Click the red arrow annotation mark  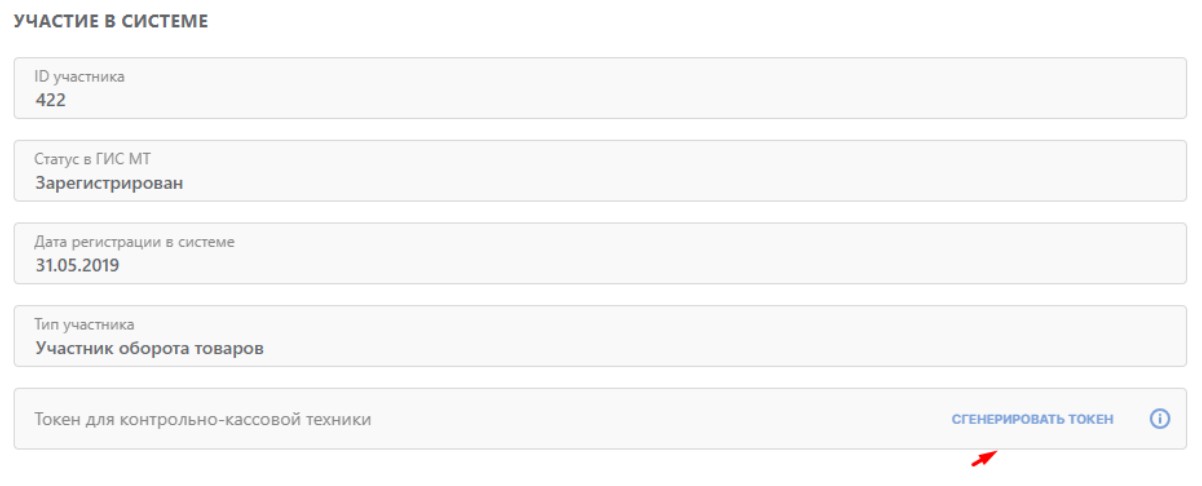(x=985, y=458)
